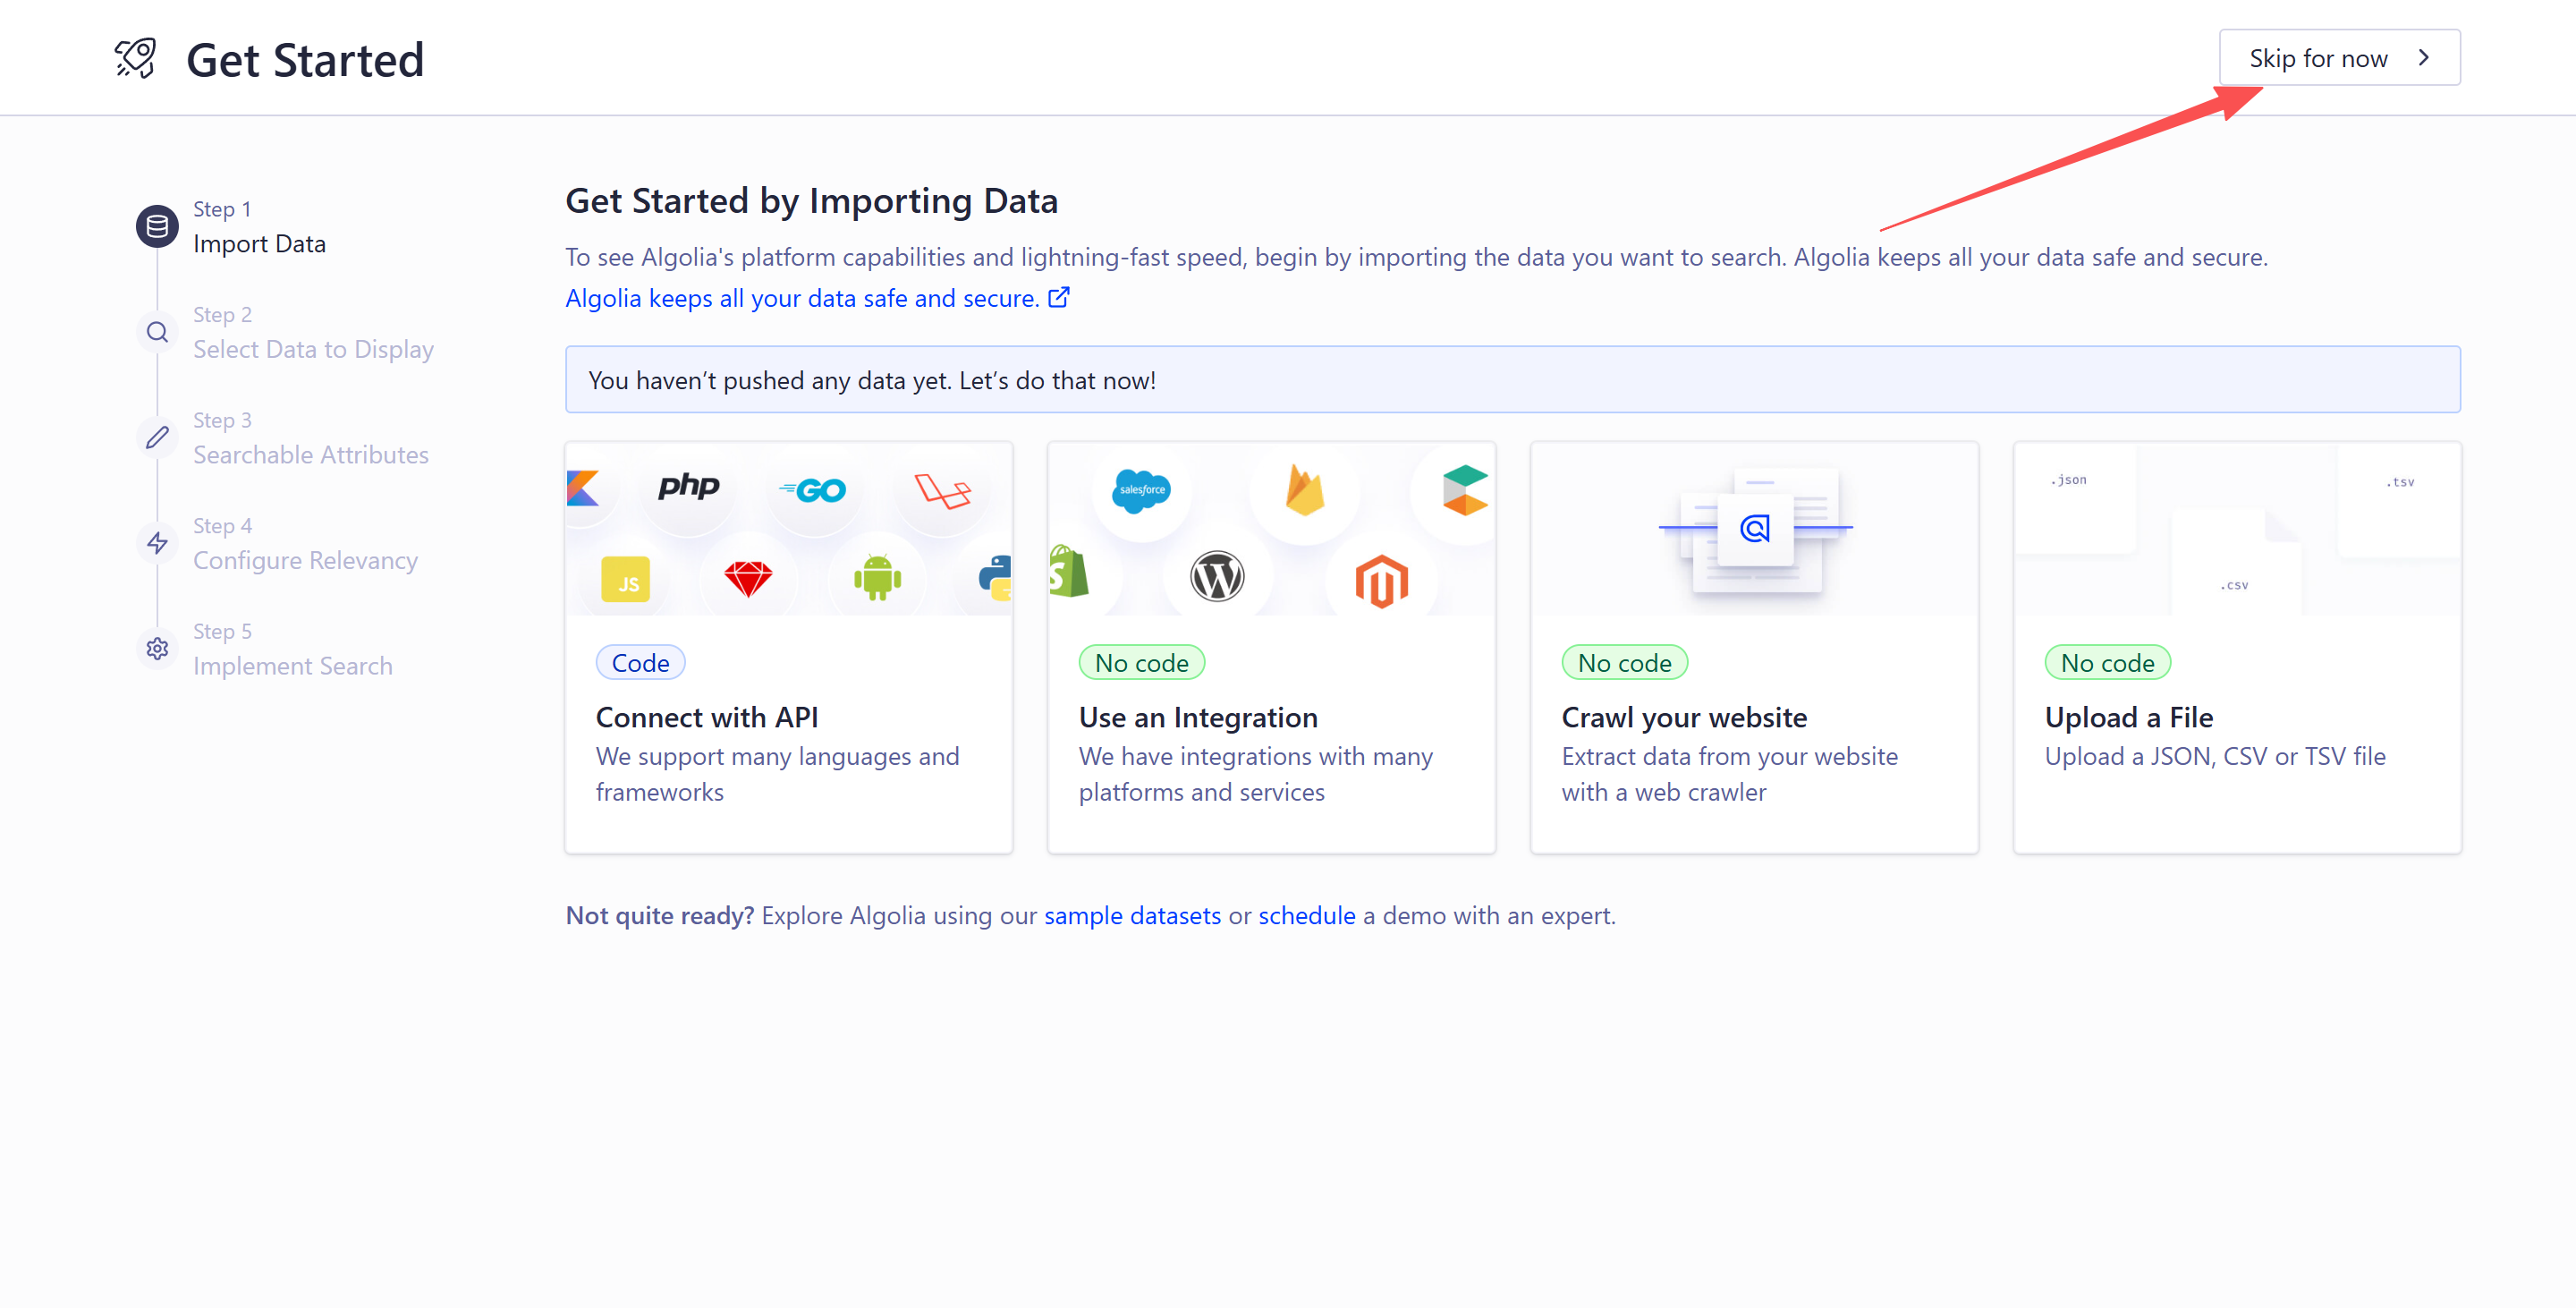This screenshot has width=2576, height=1308.
Task: Open the sample datasets link
Action: click(1132, 915)
